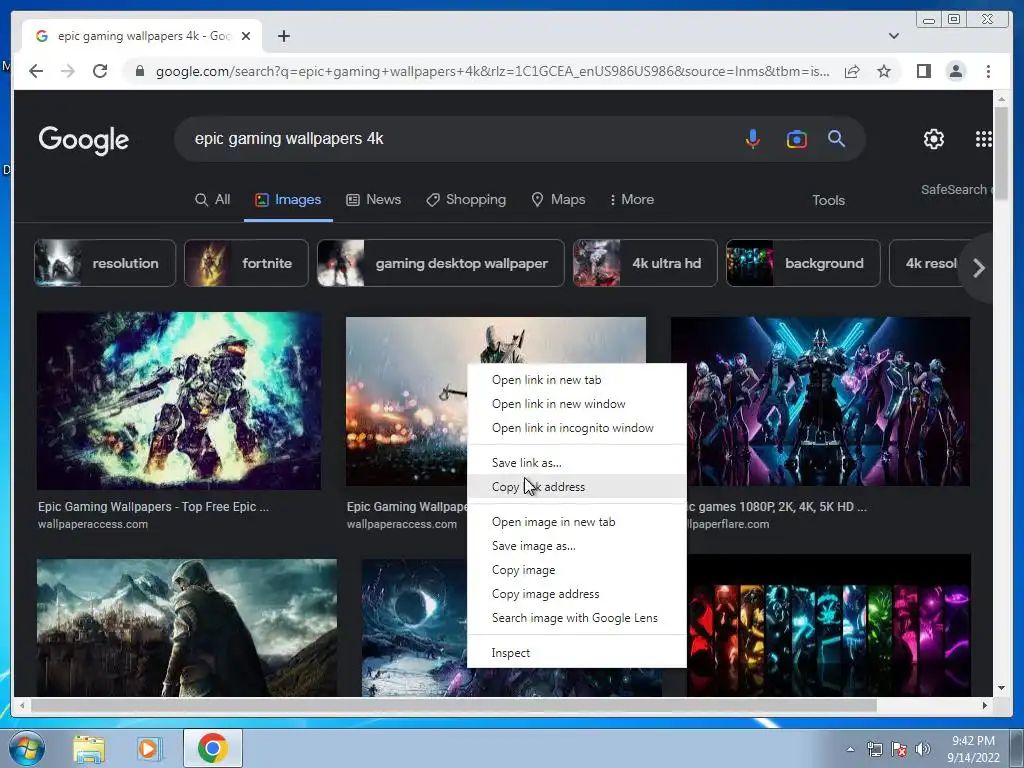Open the SafeSearch setting
The image size is (1024, 768).
956,189
